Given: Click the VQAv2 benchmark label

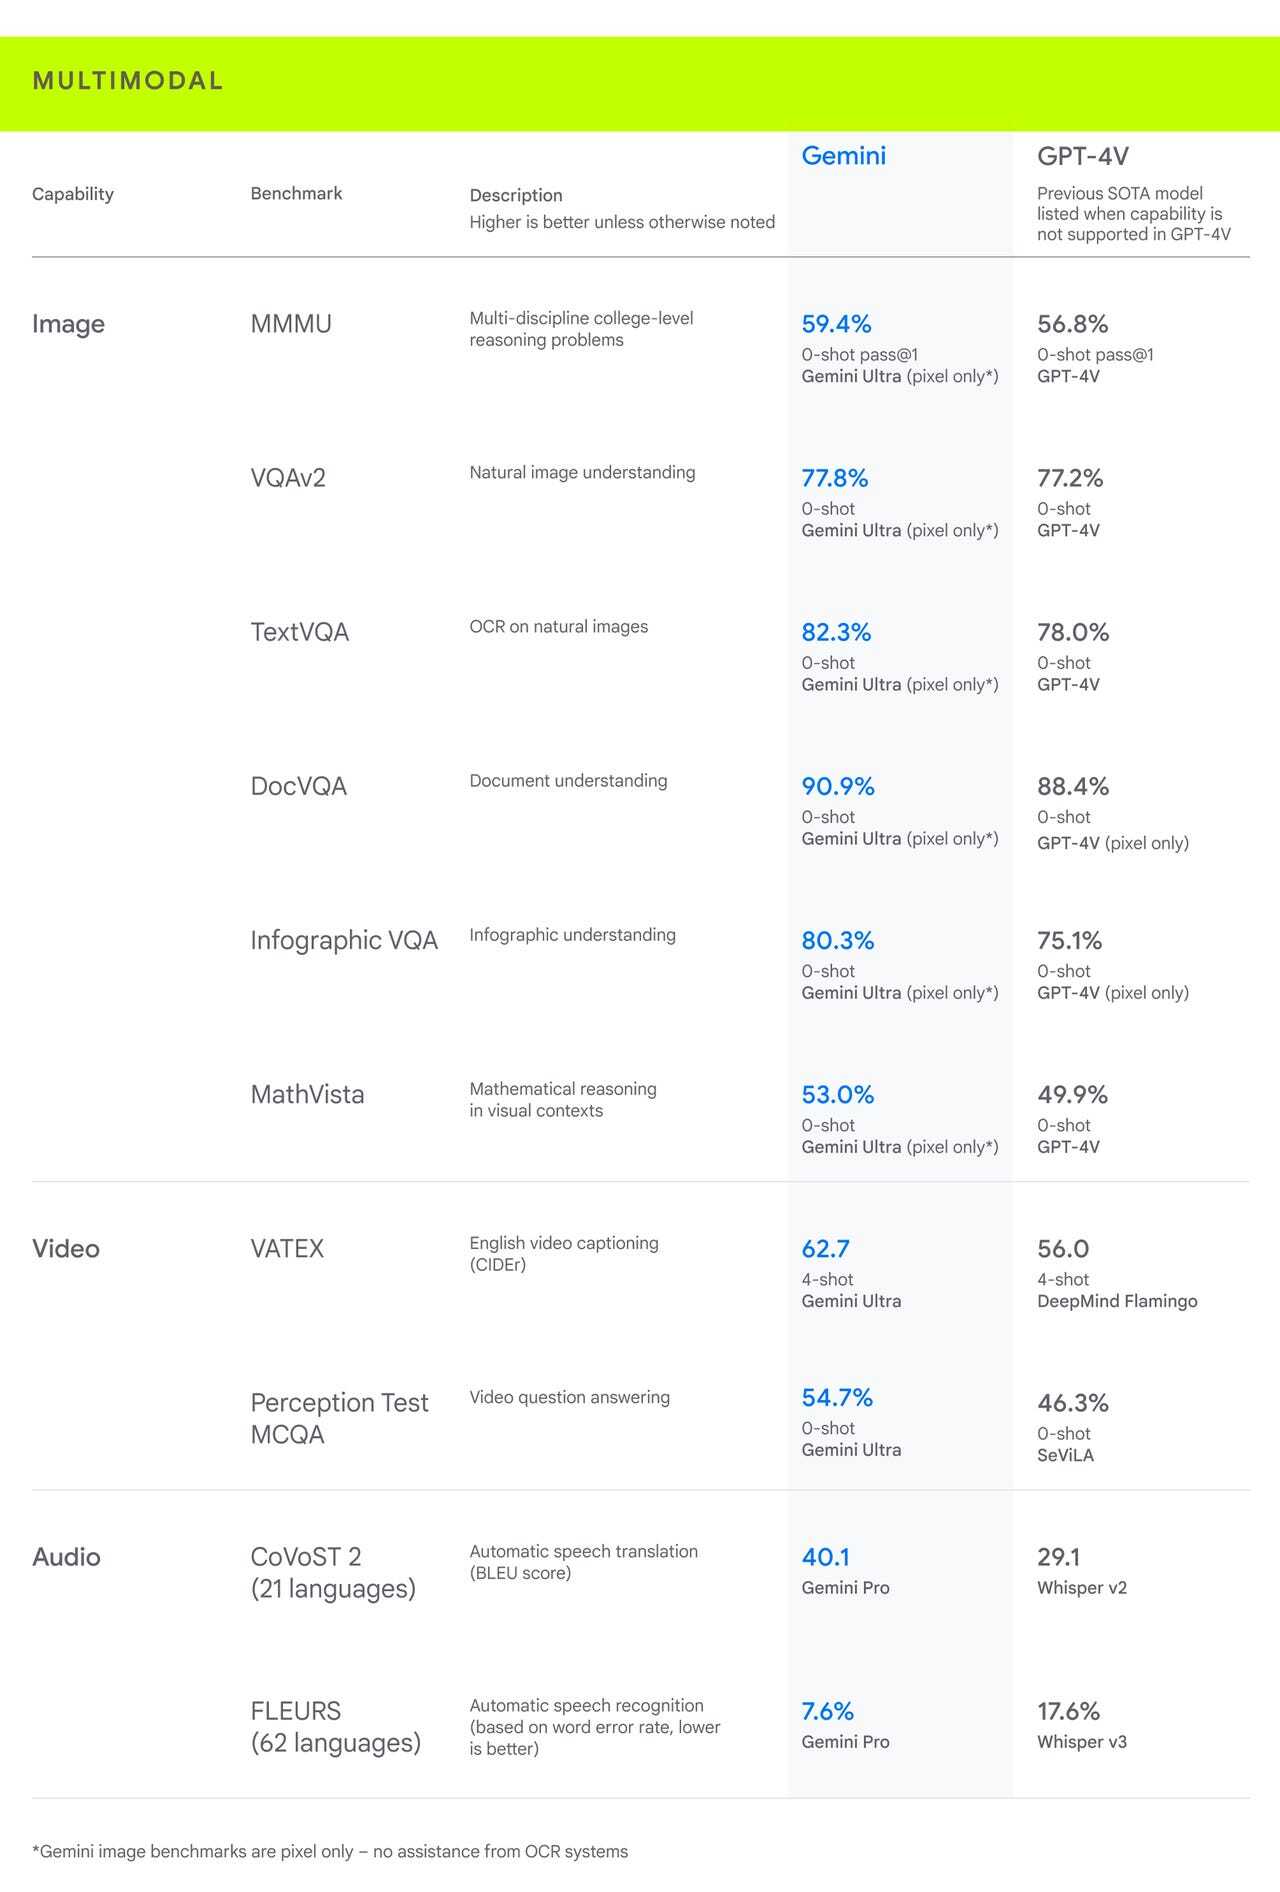Looking at the screenshot, I should pyautogui.click(x=288, y=478).
